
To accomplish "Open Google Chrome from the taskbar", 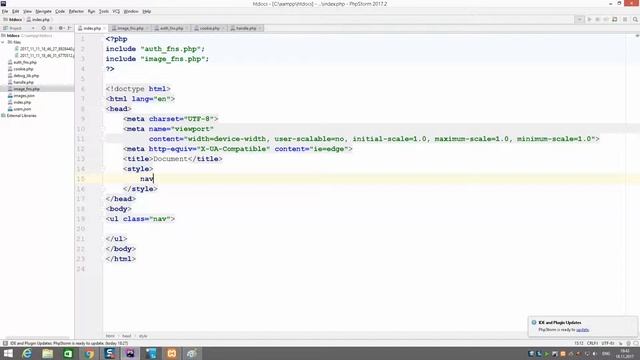I will [x=89, y=353].
